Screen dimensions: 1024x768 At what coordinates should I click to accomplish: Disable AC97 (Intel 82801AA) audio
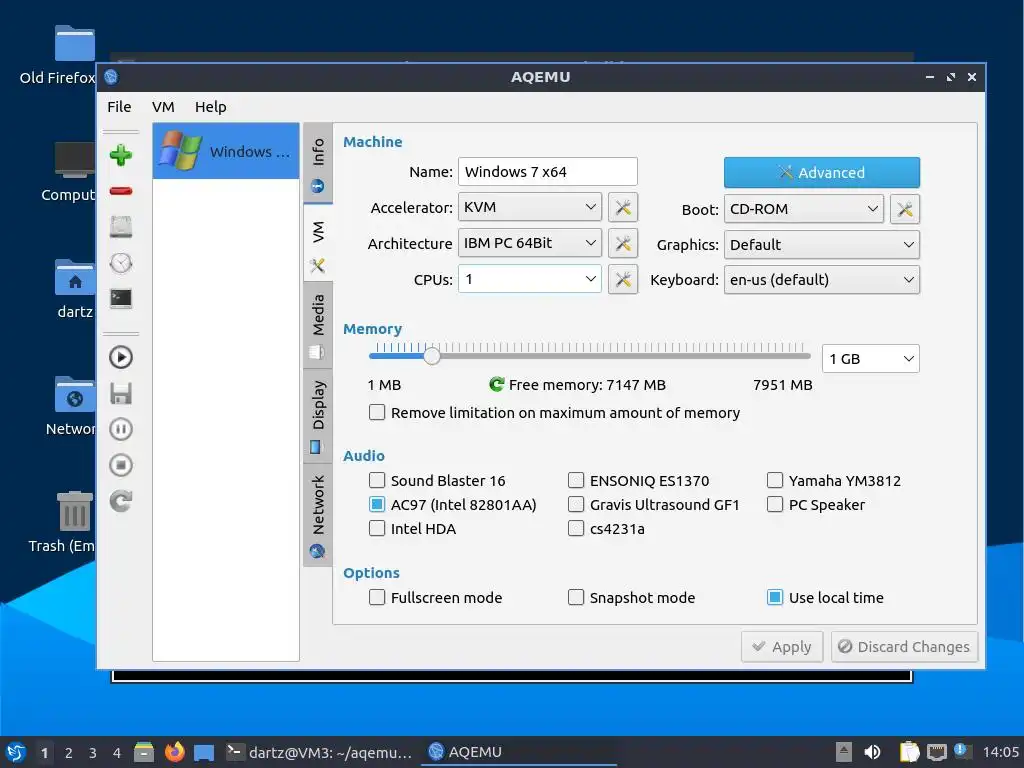[x=377, y=504]
